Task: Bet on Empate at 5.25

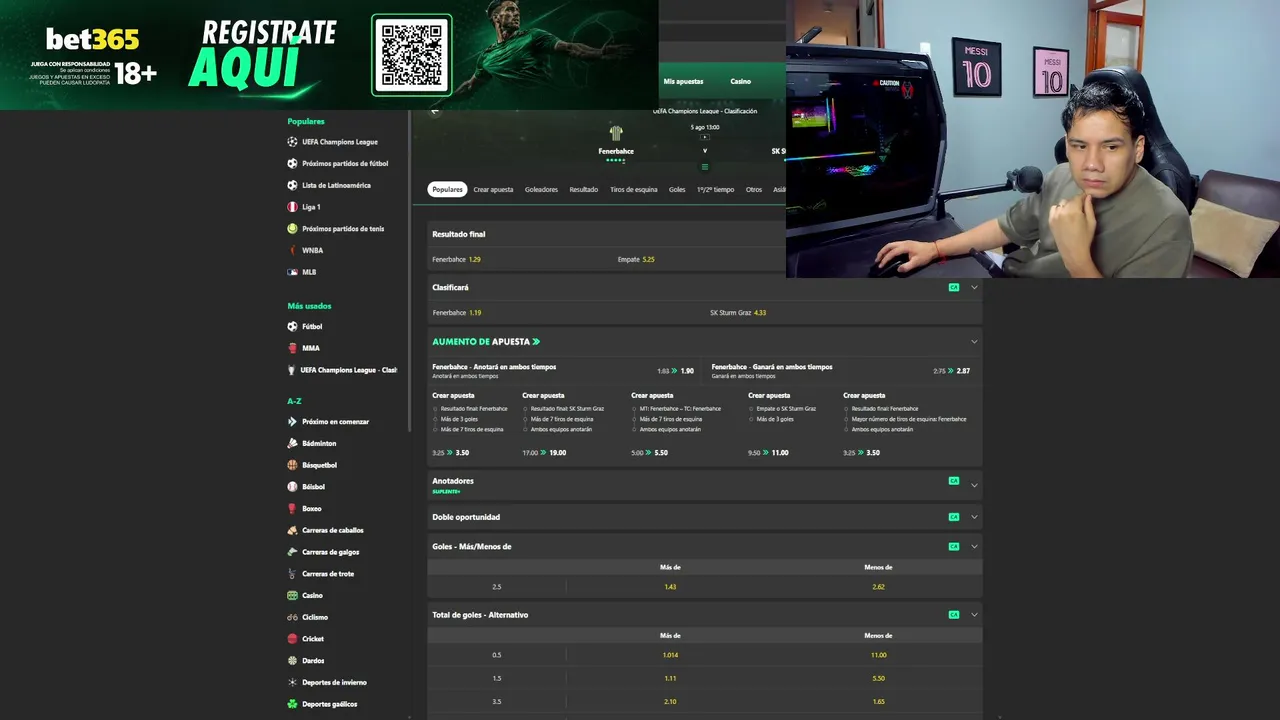Action: click(x=636, y=259)
